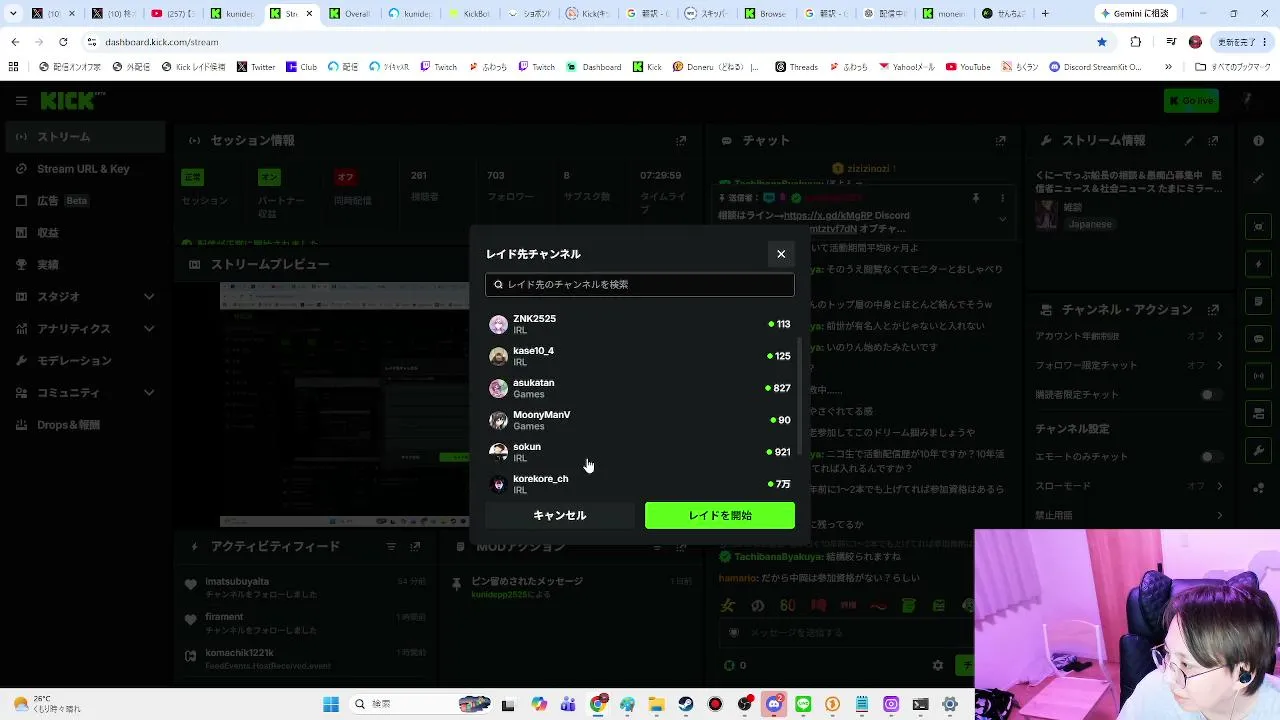Open the ストリーム sidebar section
Screen dimensions: 1280x720
tap(85, 137)
